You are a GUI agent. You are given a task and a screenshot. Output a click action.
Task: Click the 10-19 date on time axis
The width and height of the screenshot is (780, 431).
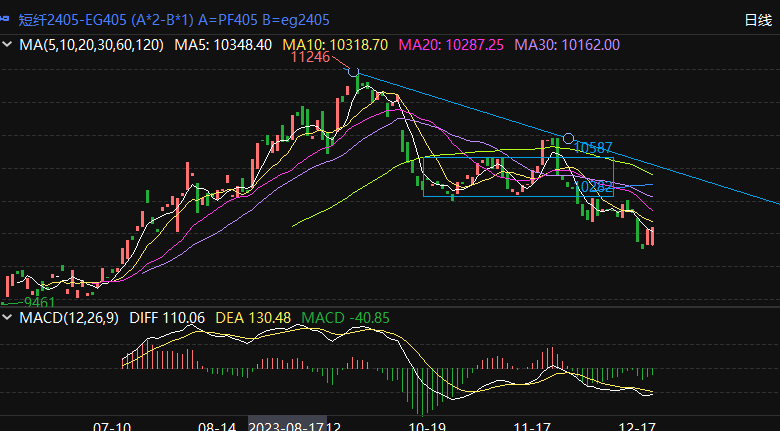point(427,424)
